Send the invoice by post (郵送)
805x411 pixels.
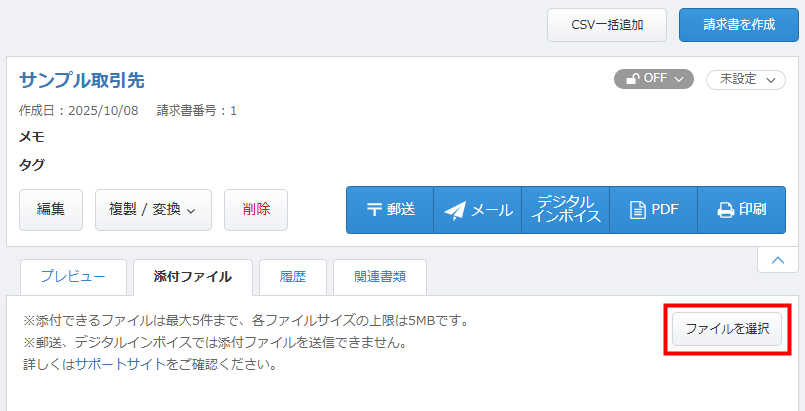(390, 210)
